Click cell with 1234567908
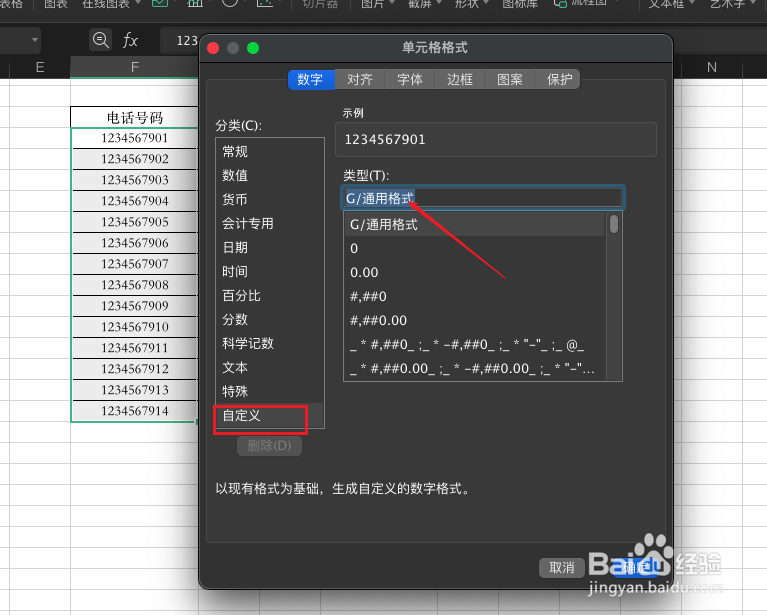Viewport: 767px width, 615px height. [135, 285]
